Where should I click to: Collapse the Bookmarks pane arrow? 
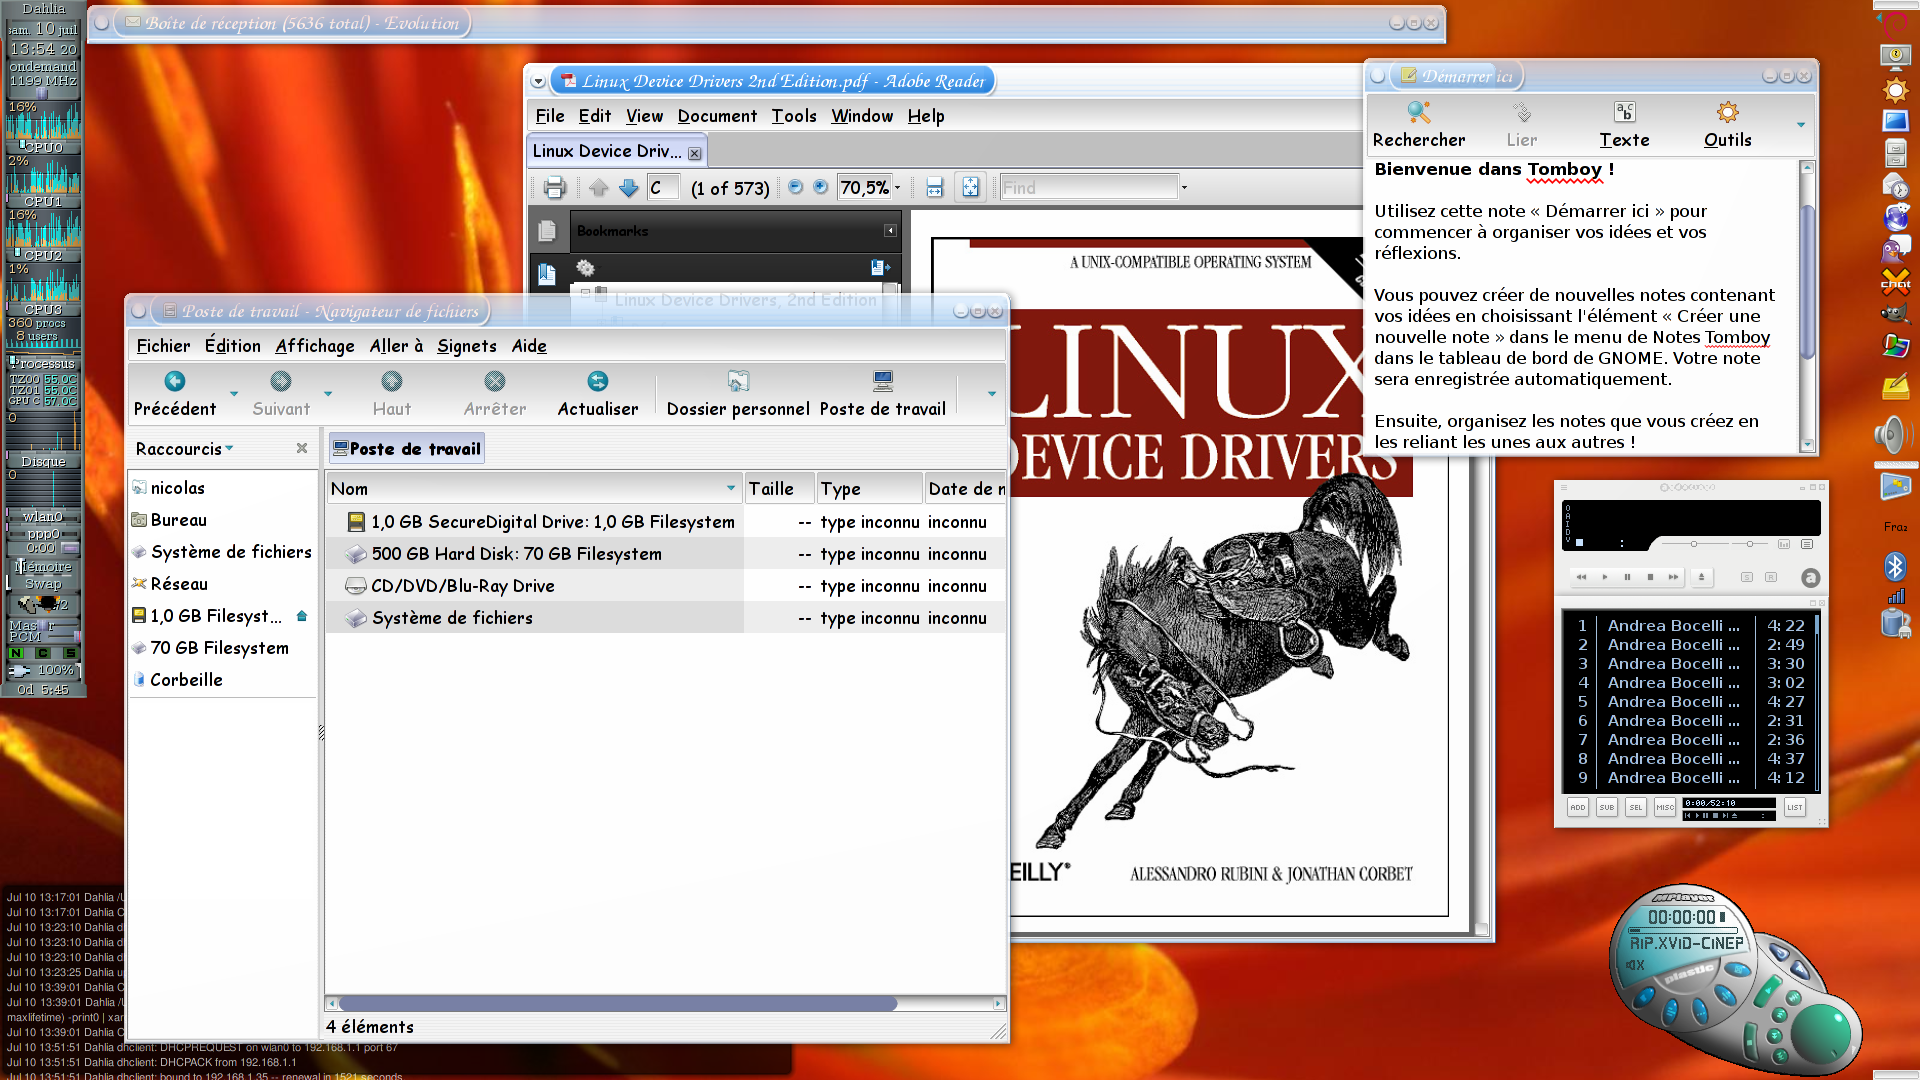tap(890, 231)
